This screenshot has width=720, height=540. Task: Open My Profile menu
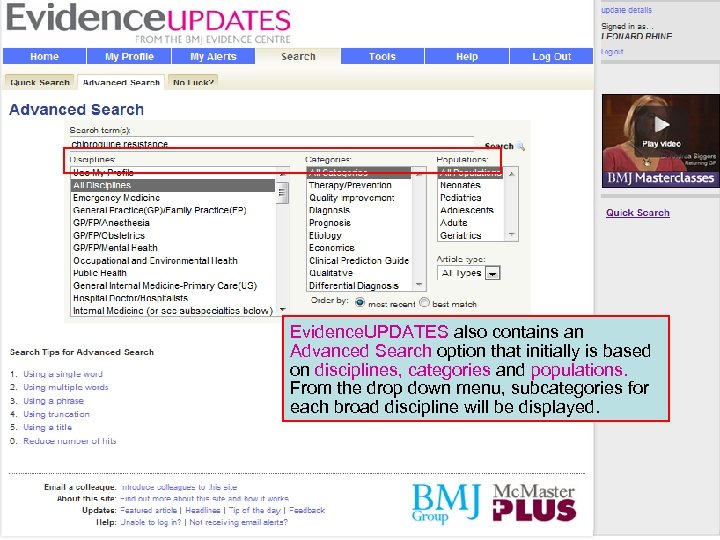pyautogui.click(x=129, y=56)
